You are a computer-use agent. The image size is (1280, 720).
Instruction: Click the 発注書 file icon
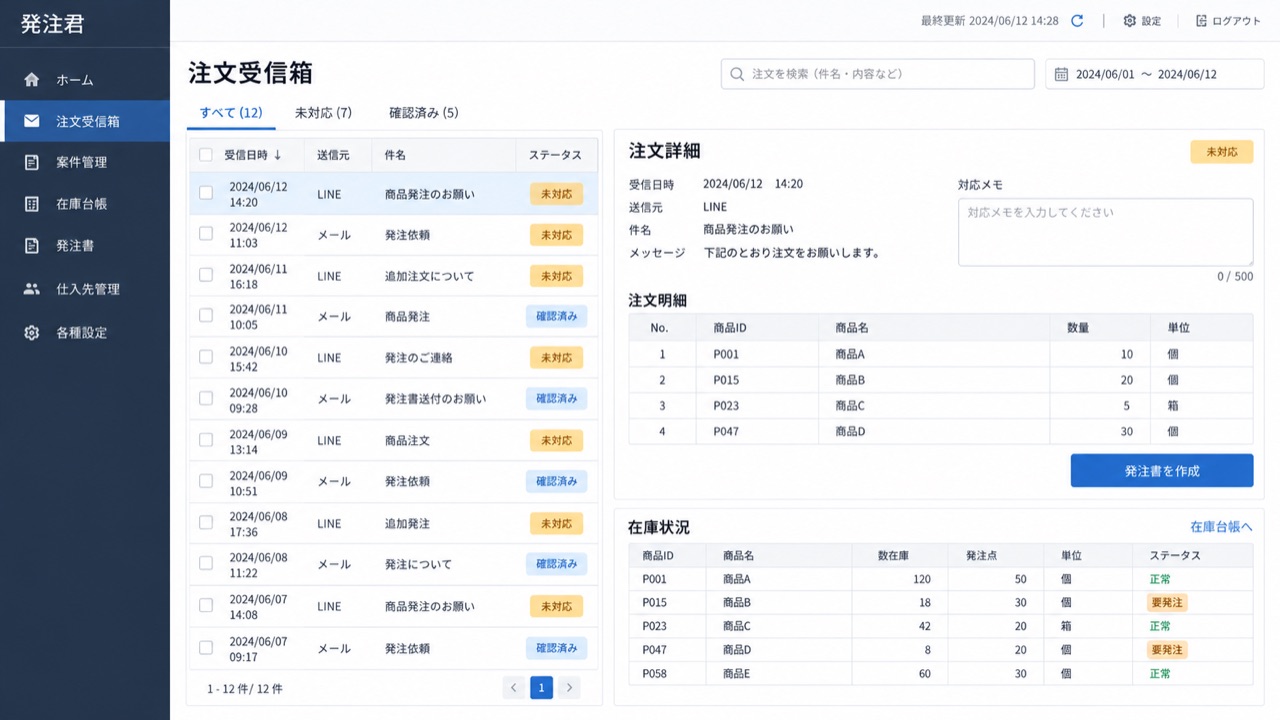tap(32, 245)
